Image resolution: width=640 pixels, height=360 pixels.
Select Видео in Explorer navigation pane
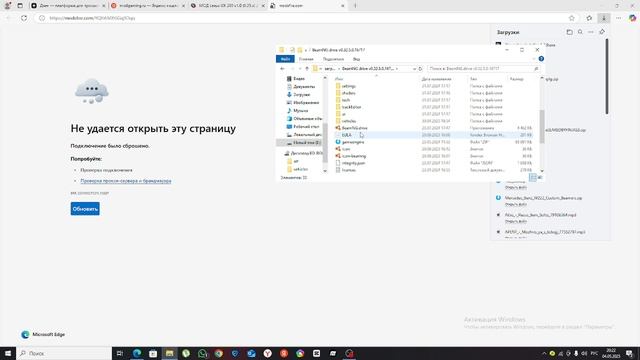pyautogui.click(x=299, y=78)
